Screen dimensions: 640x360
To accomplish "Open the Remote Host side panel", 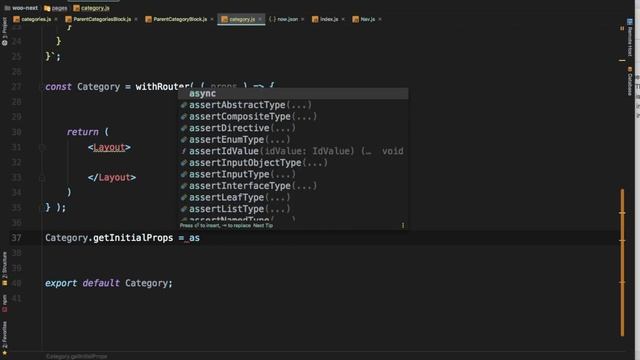I will point(630,38).
